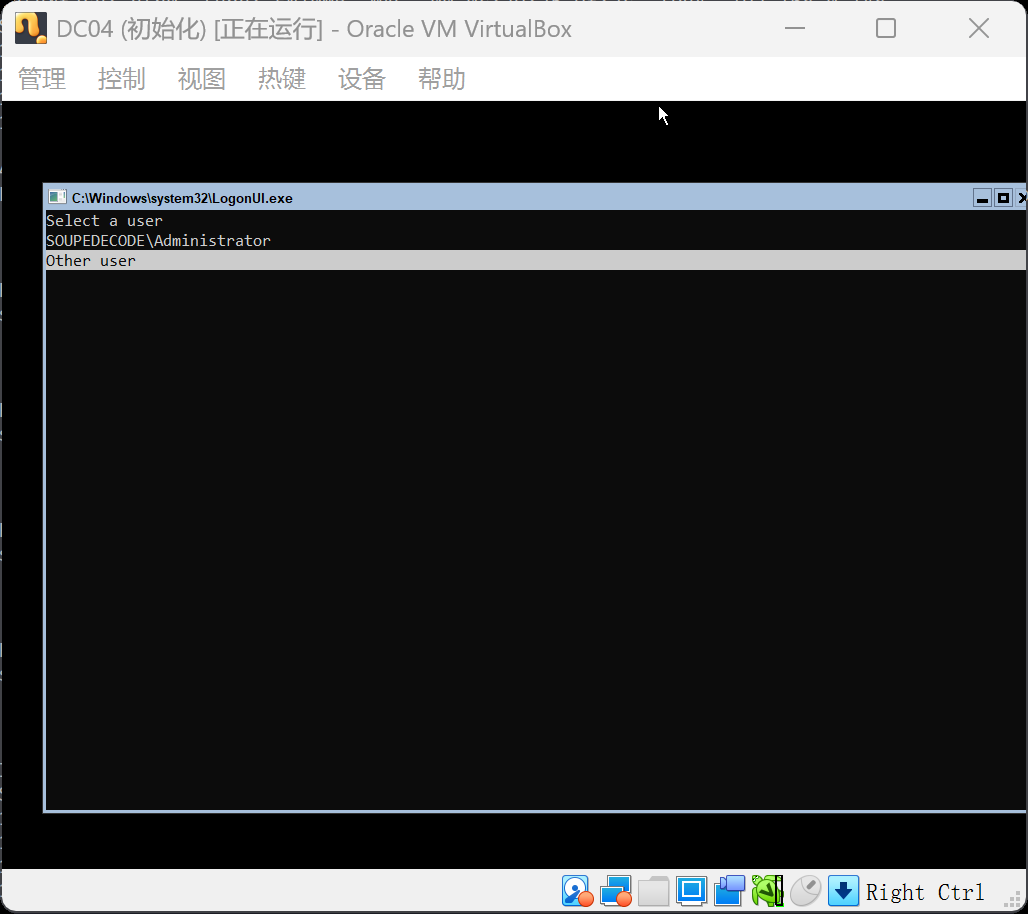Expand the 视图 menu dropdown

click(201, 79)
